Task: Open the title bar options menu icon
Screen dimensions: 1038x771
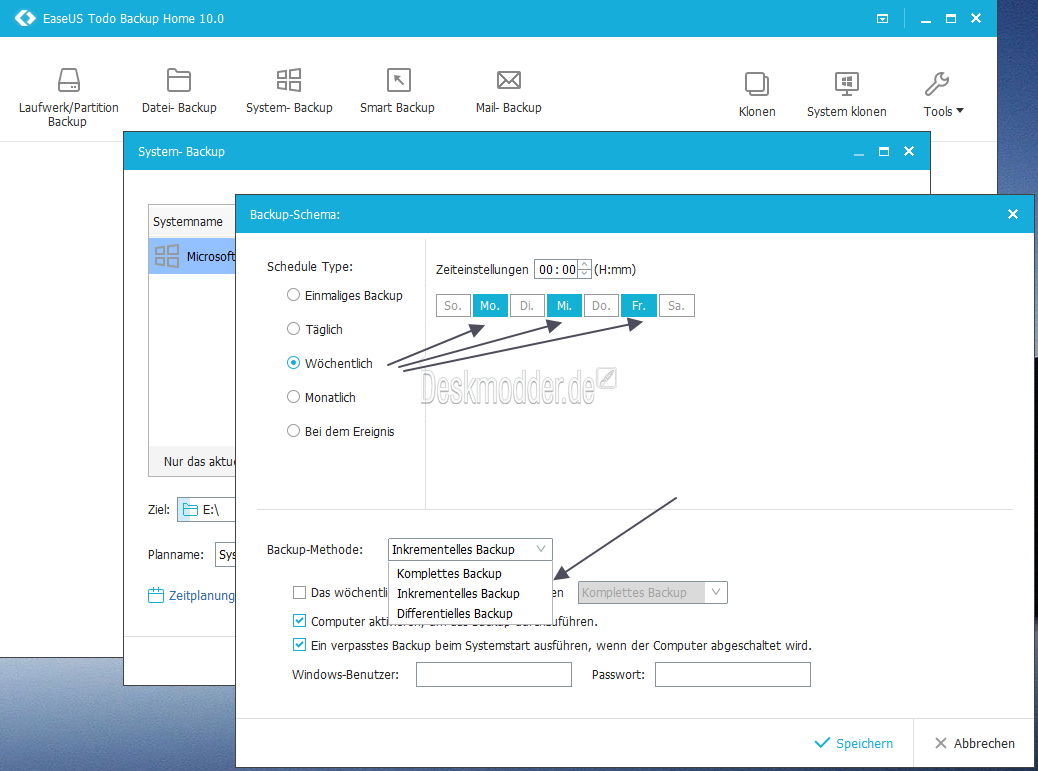Action: pos(882,19)
